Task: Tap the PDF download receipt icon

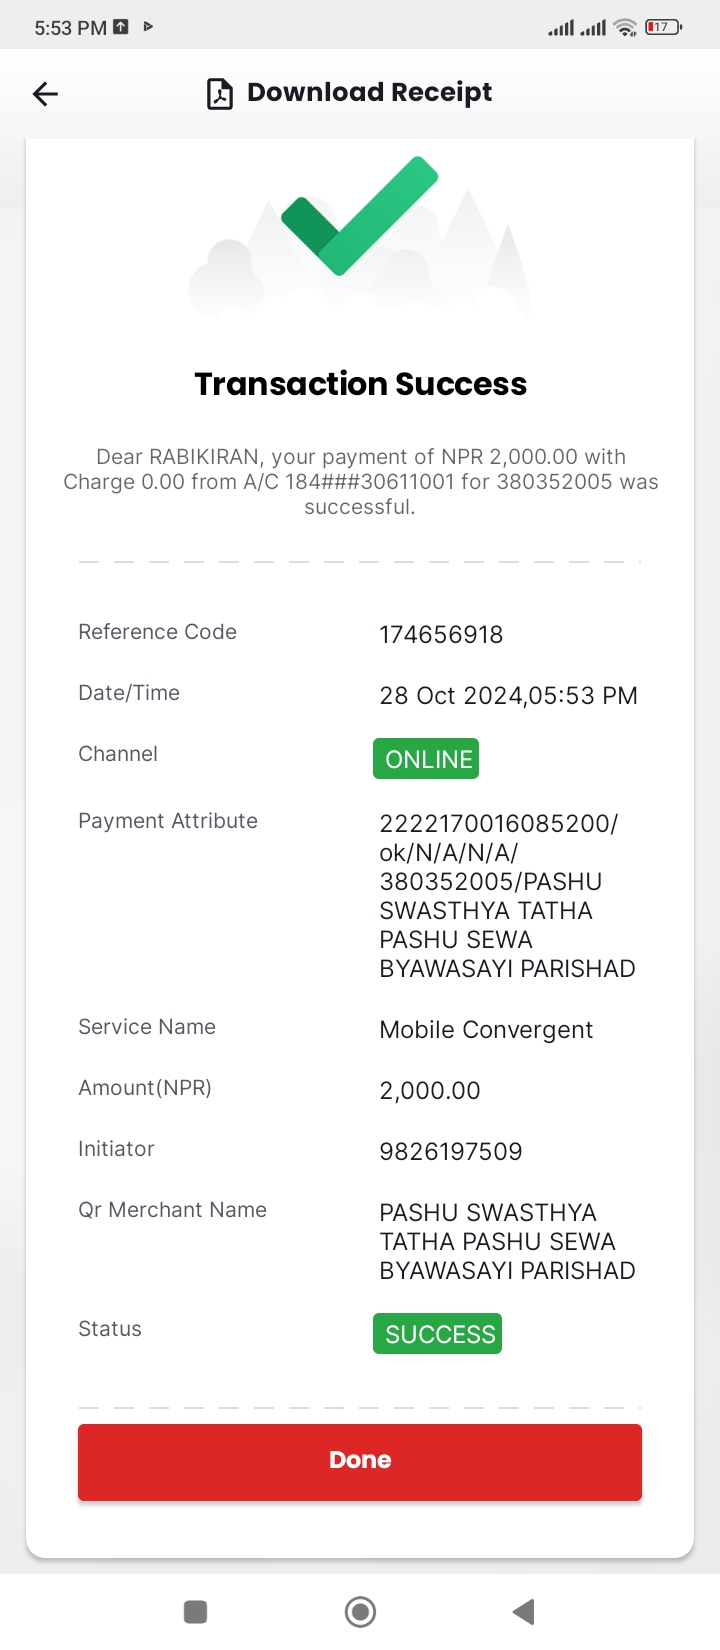Action: pyautogui.click(x=219, y=93)
